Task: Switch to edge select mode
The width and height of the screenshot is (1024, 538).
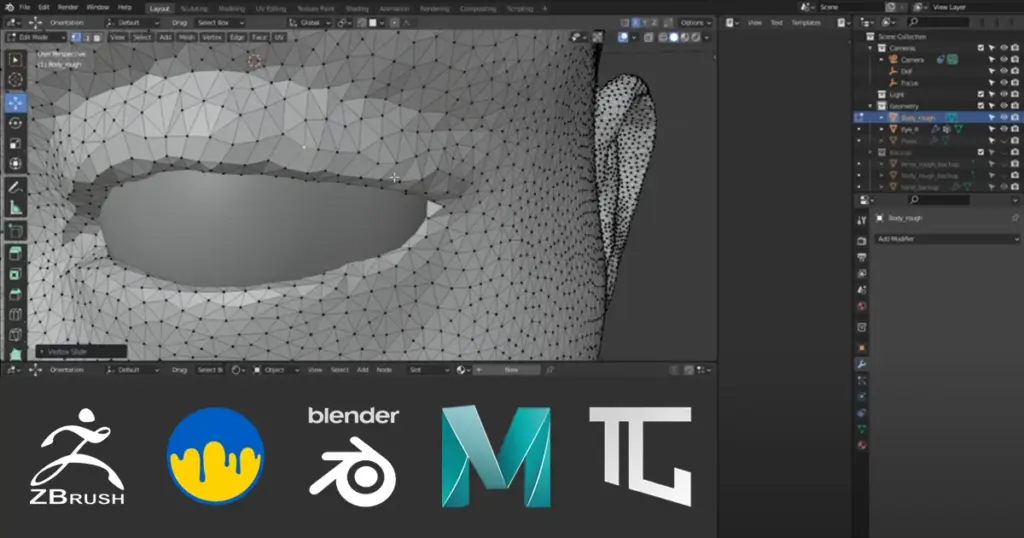Action: point(86,37)
